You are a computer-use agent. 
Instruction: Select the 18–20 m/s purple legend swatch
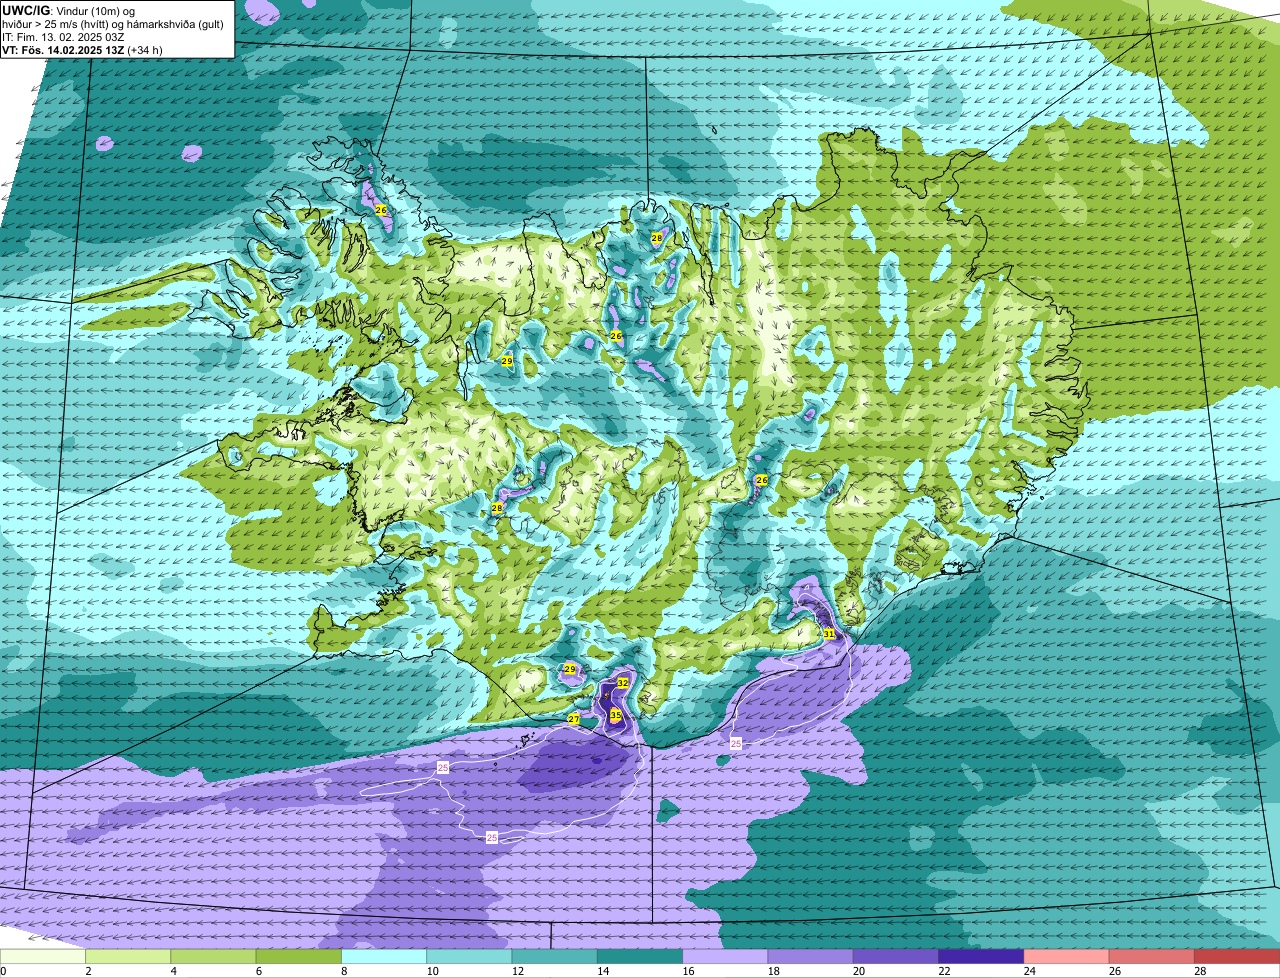click(x=811, y=957)
